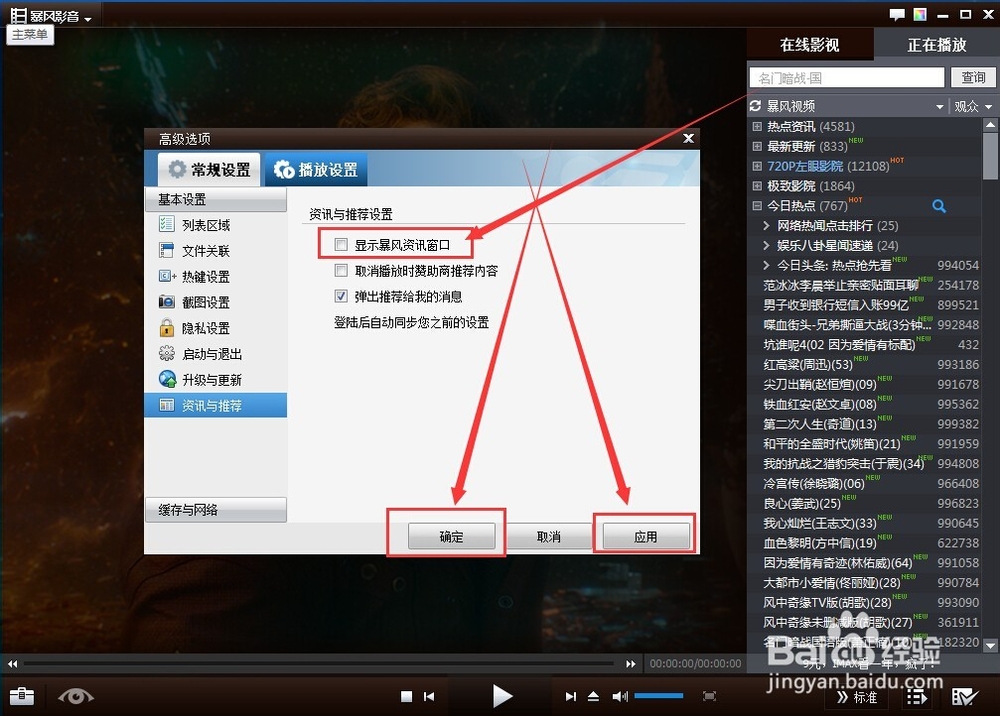Select 文件关联 settings item

coord(216,251)
